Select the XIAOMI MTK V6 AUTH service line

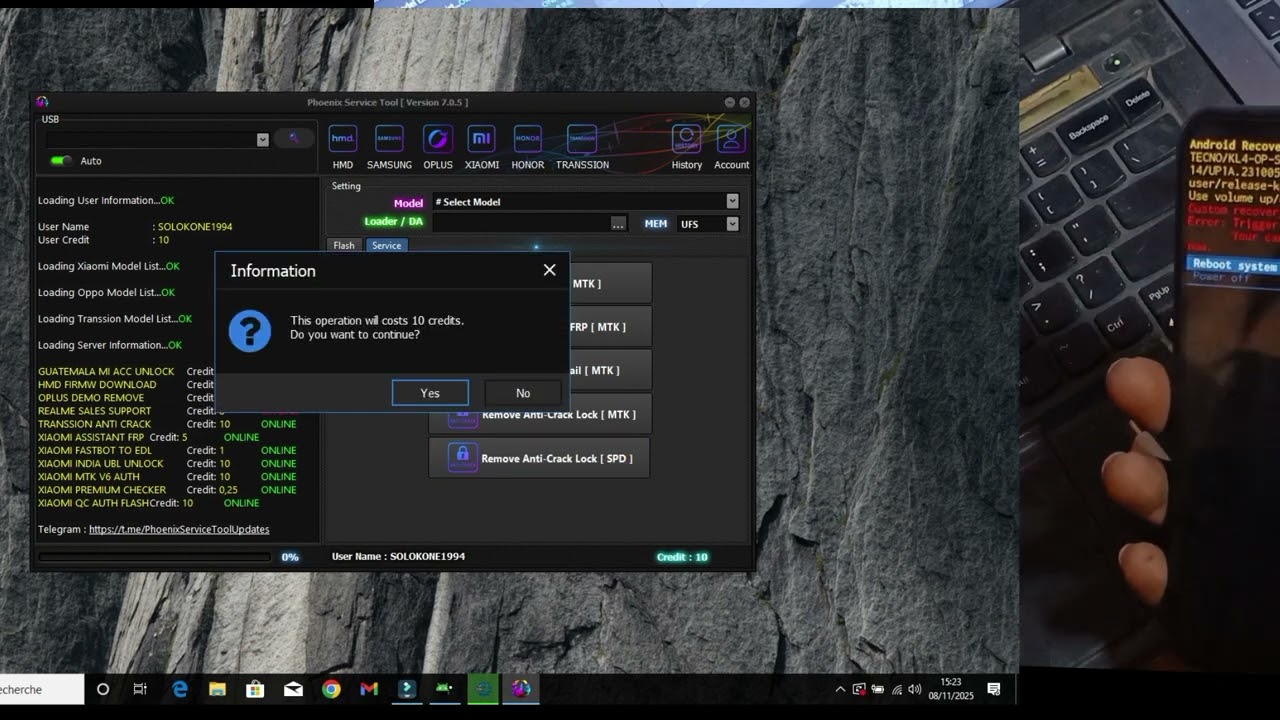tap(167, 477)
